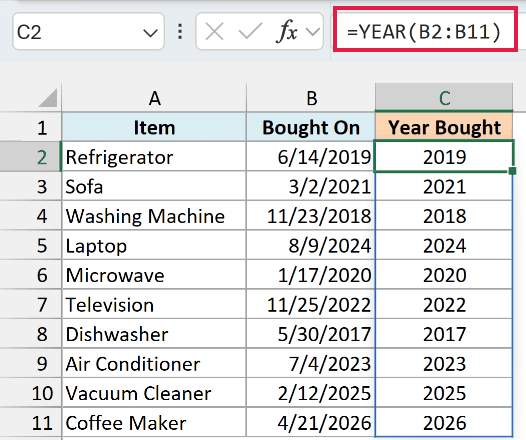The image size is (526, 440).
Task: Click the Select All corner triangle
Action: point(47,98)
